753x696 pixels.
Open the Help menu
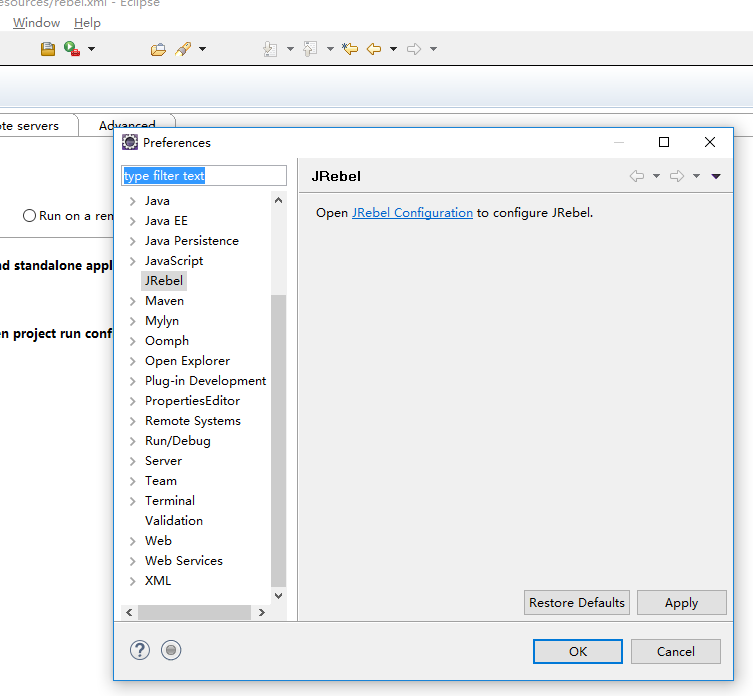pos(87,23)
